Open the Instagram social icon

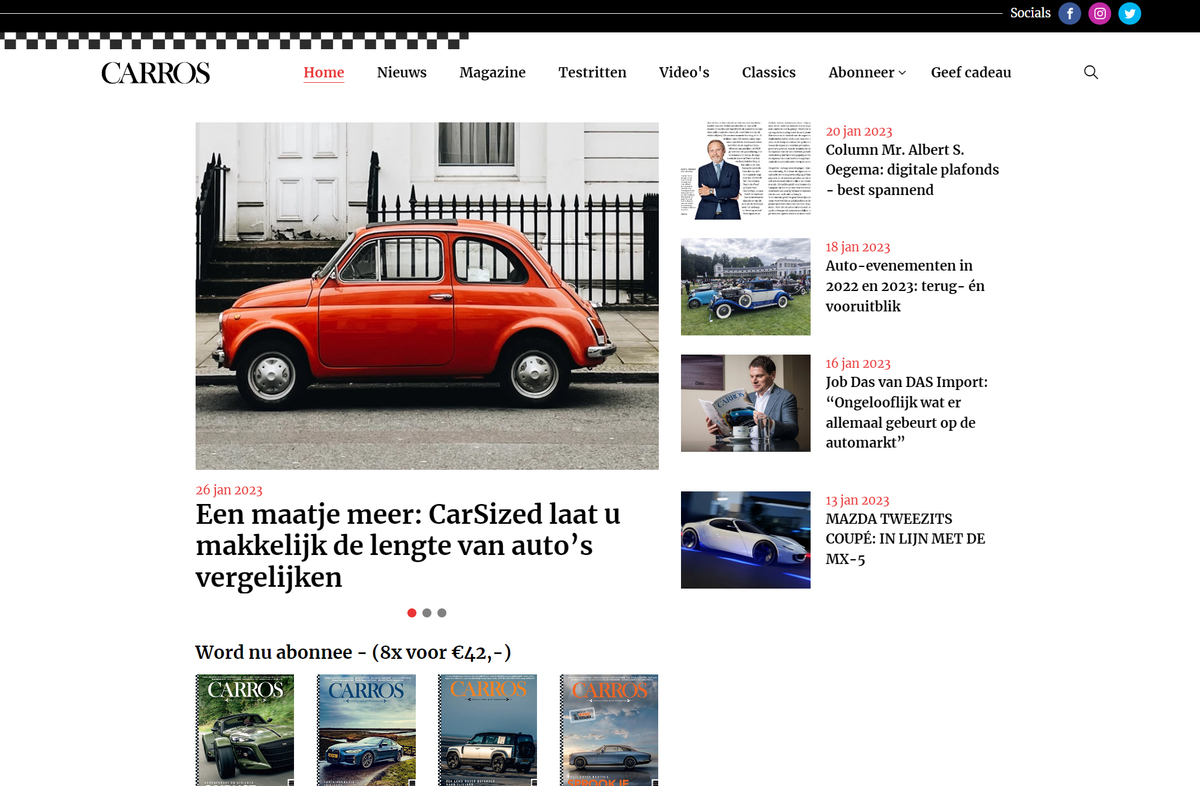click(x=1100, y=14)
